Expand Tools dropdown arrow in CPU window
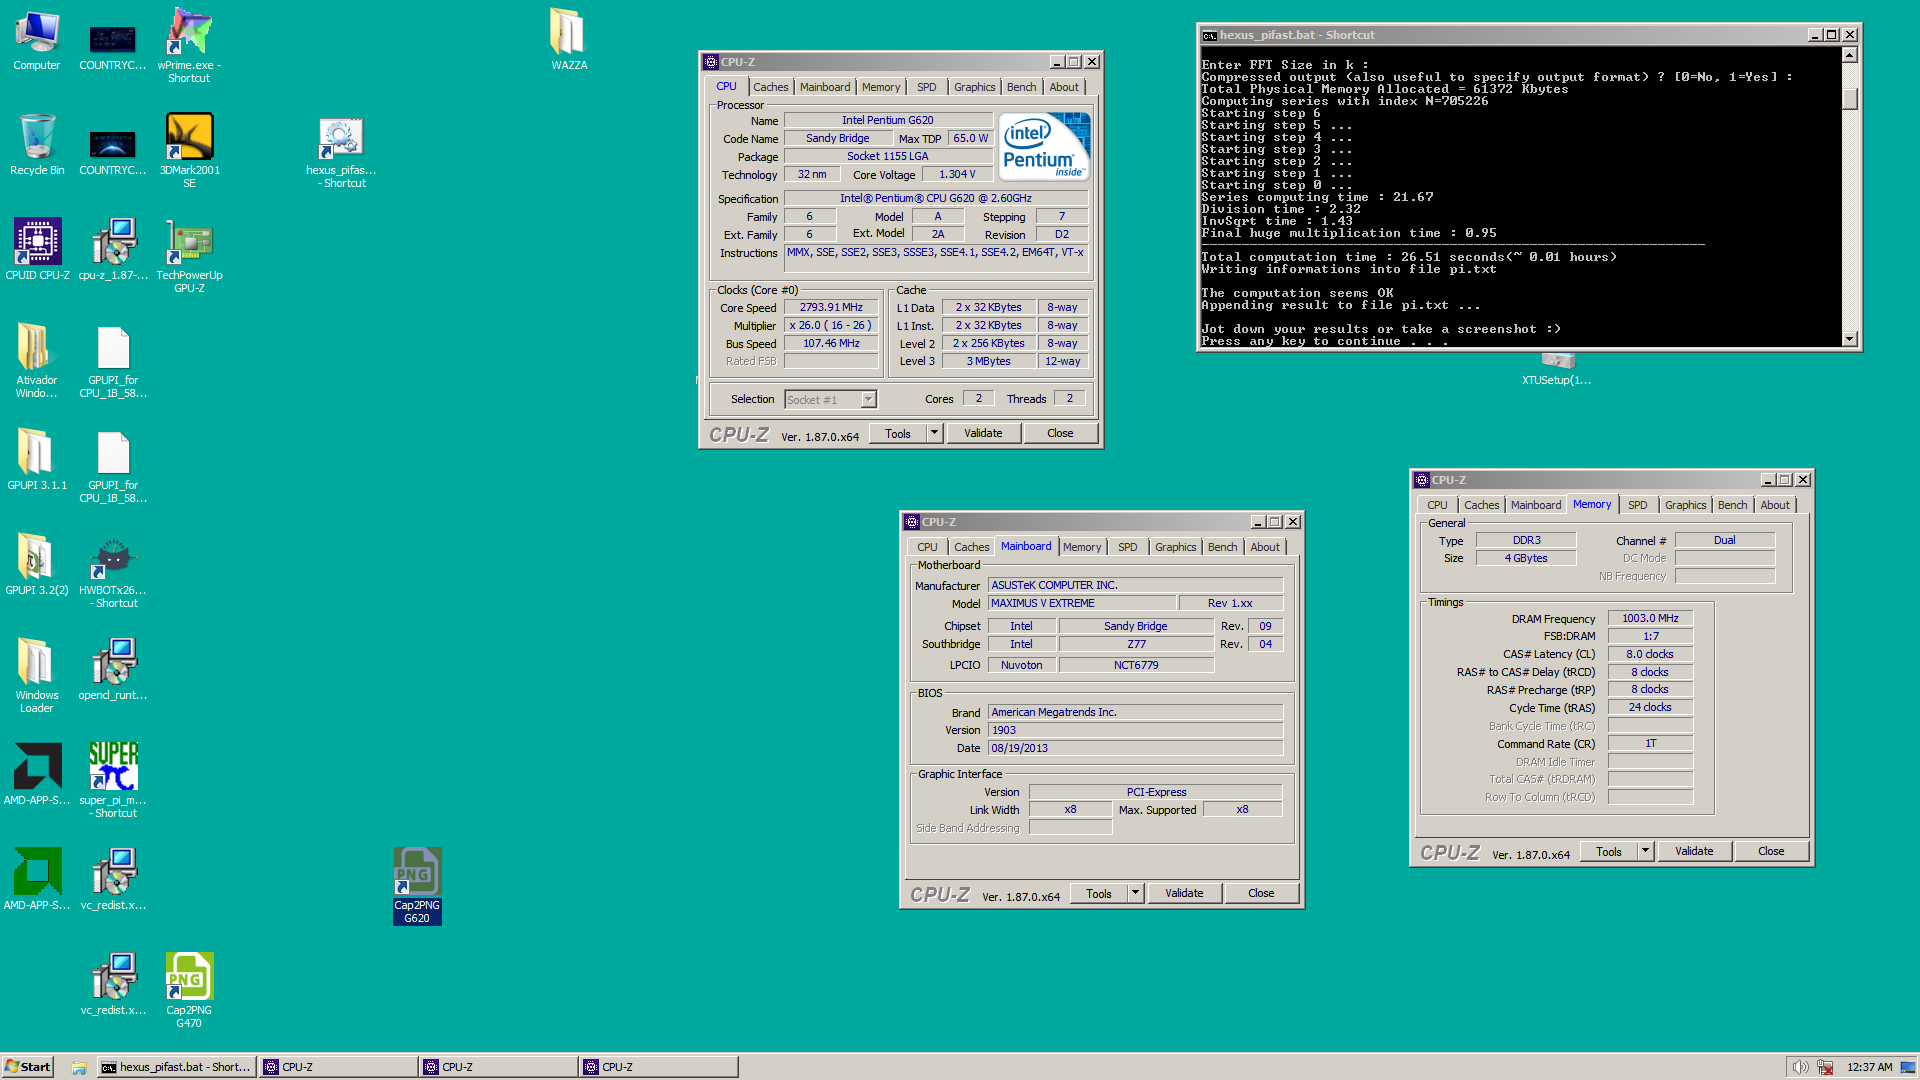Screen dimensions: 1920x1080 click(x=934, y=433)
